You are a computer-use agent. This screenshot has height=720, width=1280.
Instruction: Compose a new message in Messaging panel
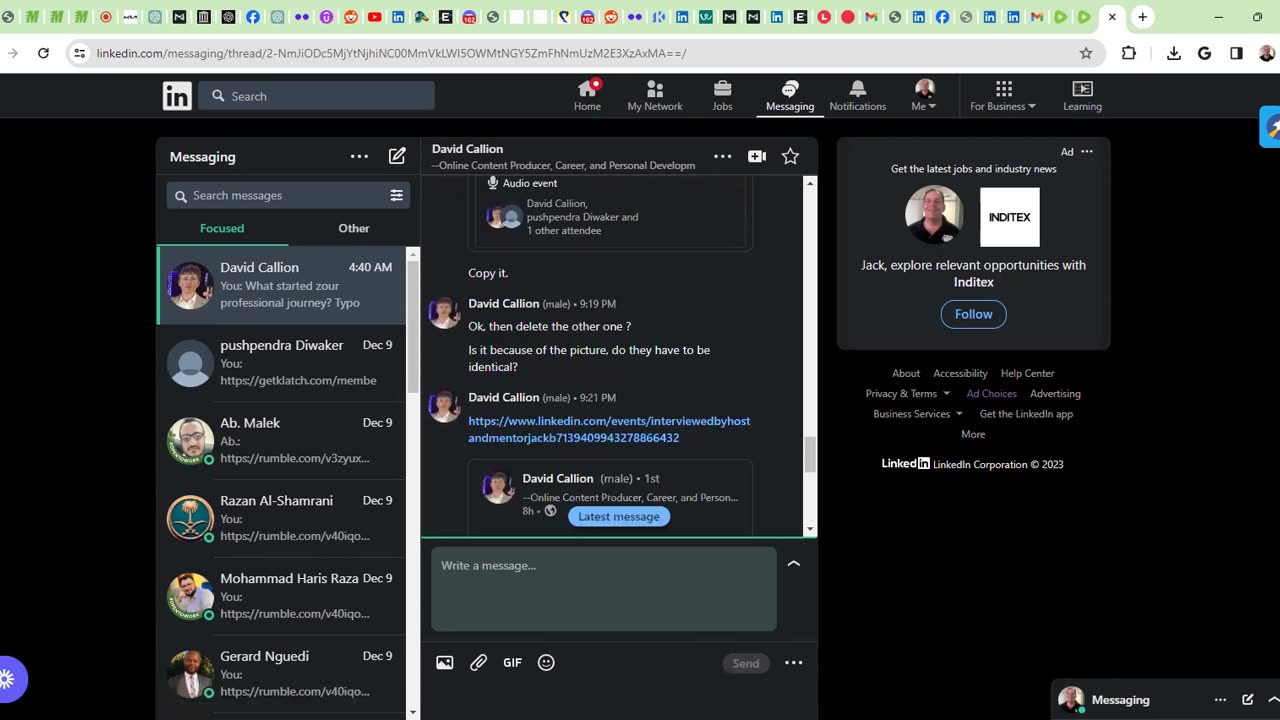[x=397, y=156]
